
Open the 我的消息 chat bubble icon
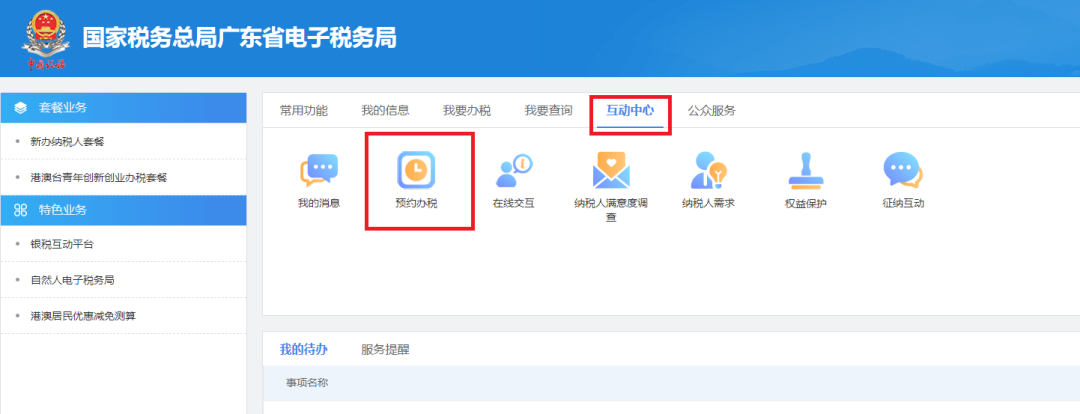(x=319, y=170)
